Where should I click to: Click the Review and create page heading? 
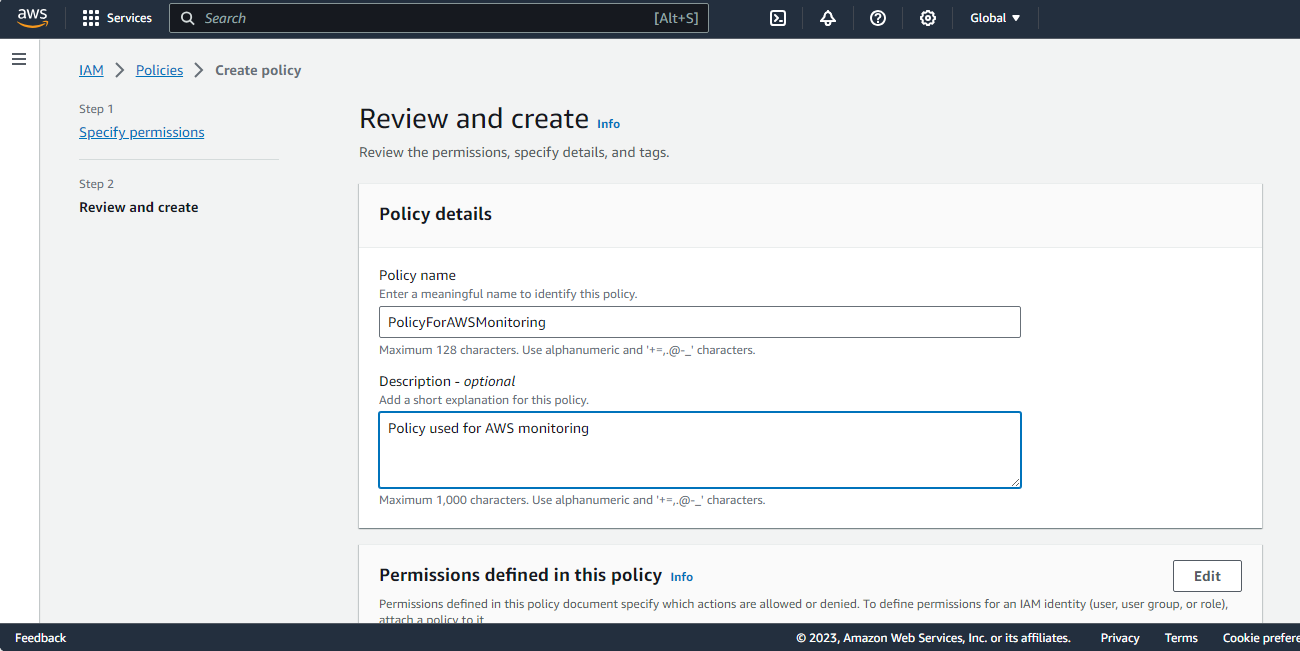(474, 119)
